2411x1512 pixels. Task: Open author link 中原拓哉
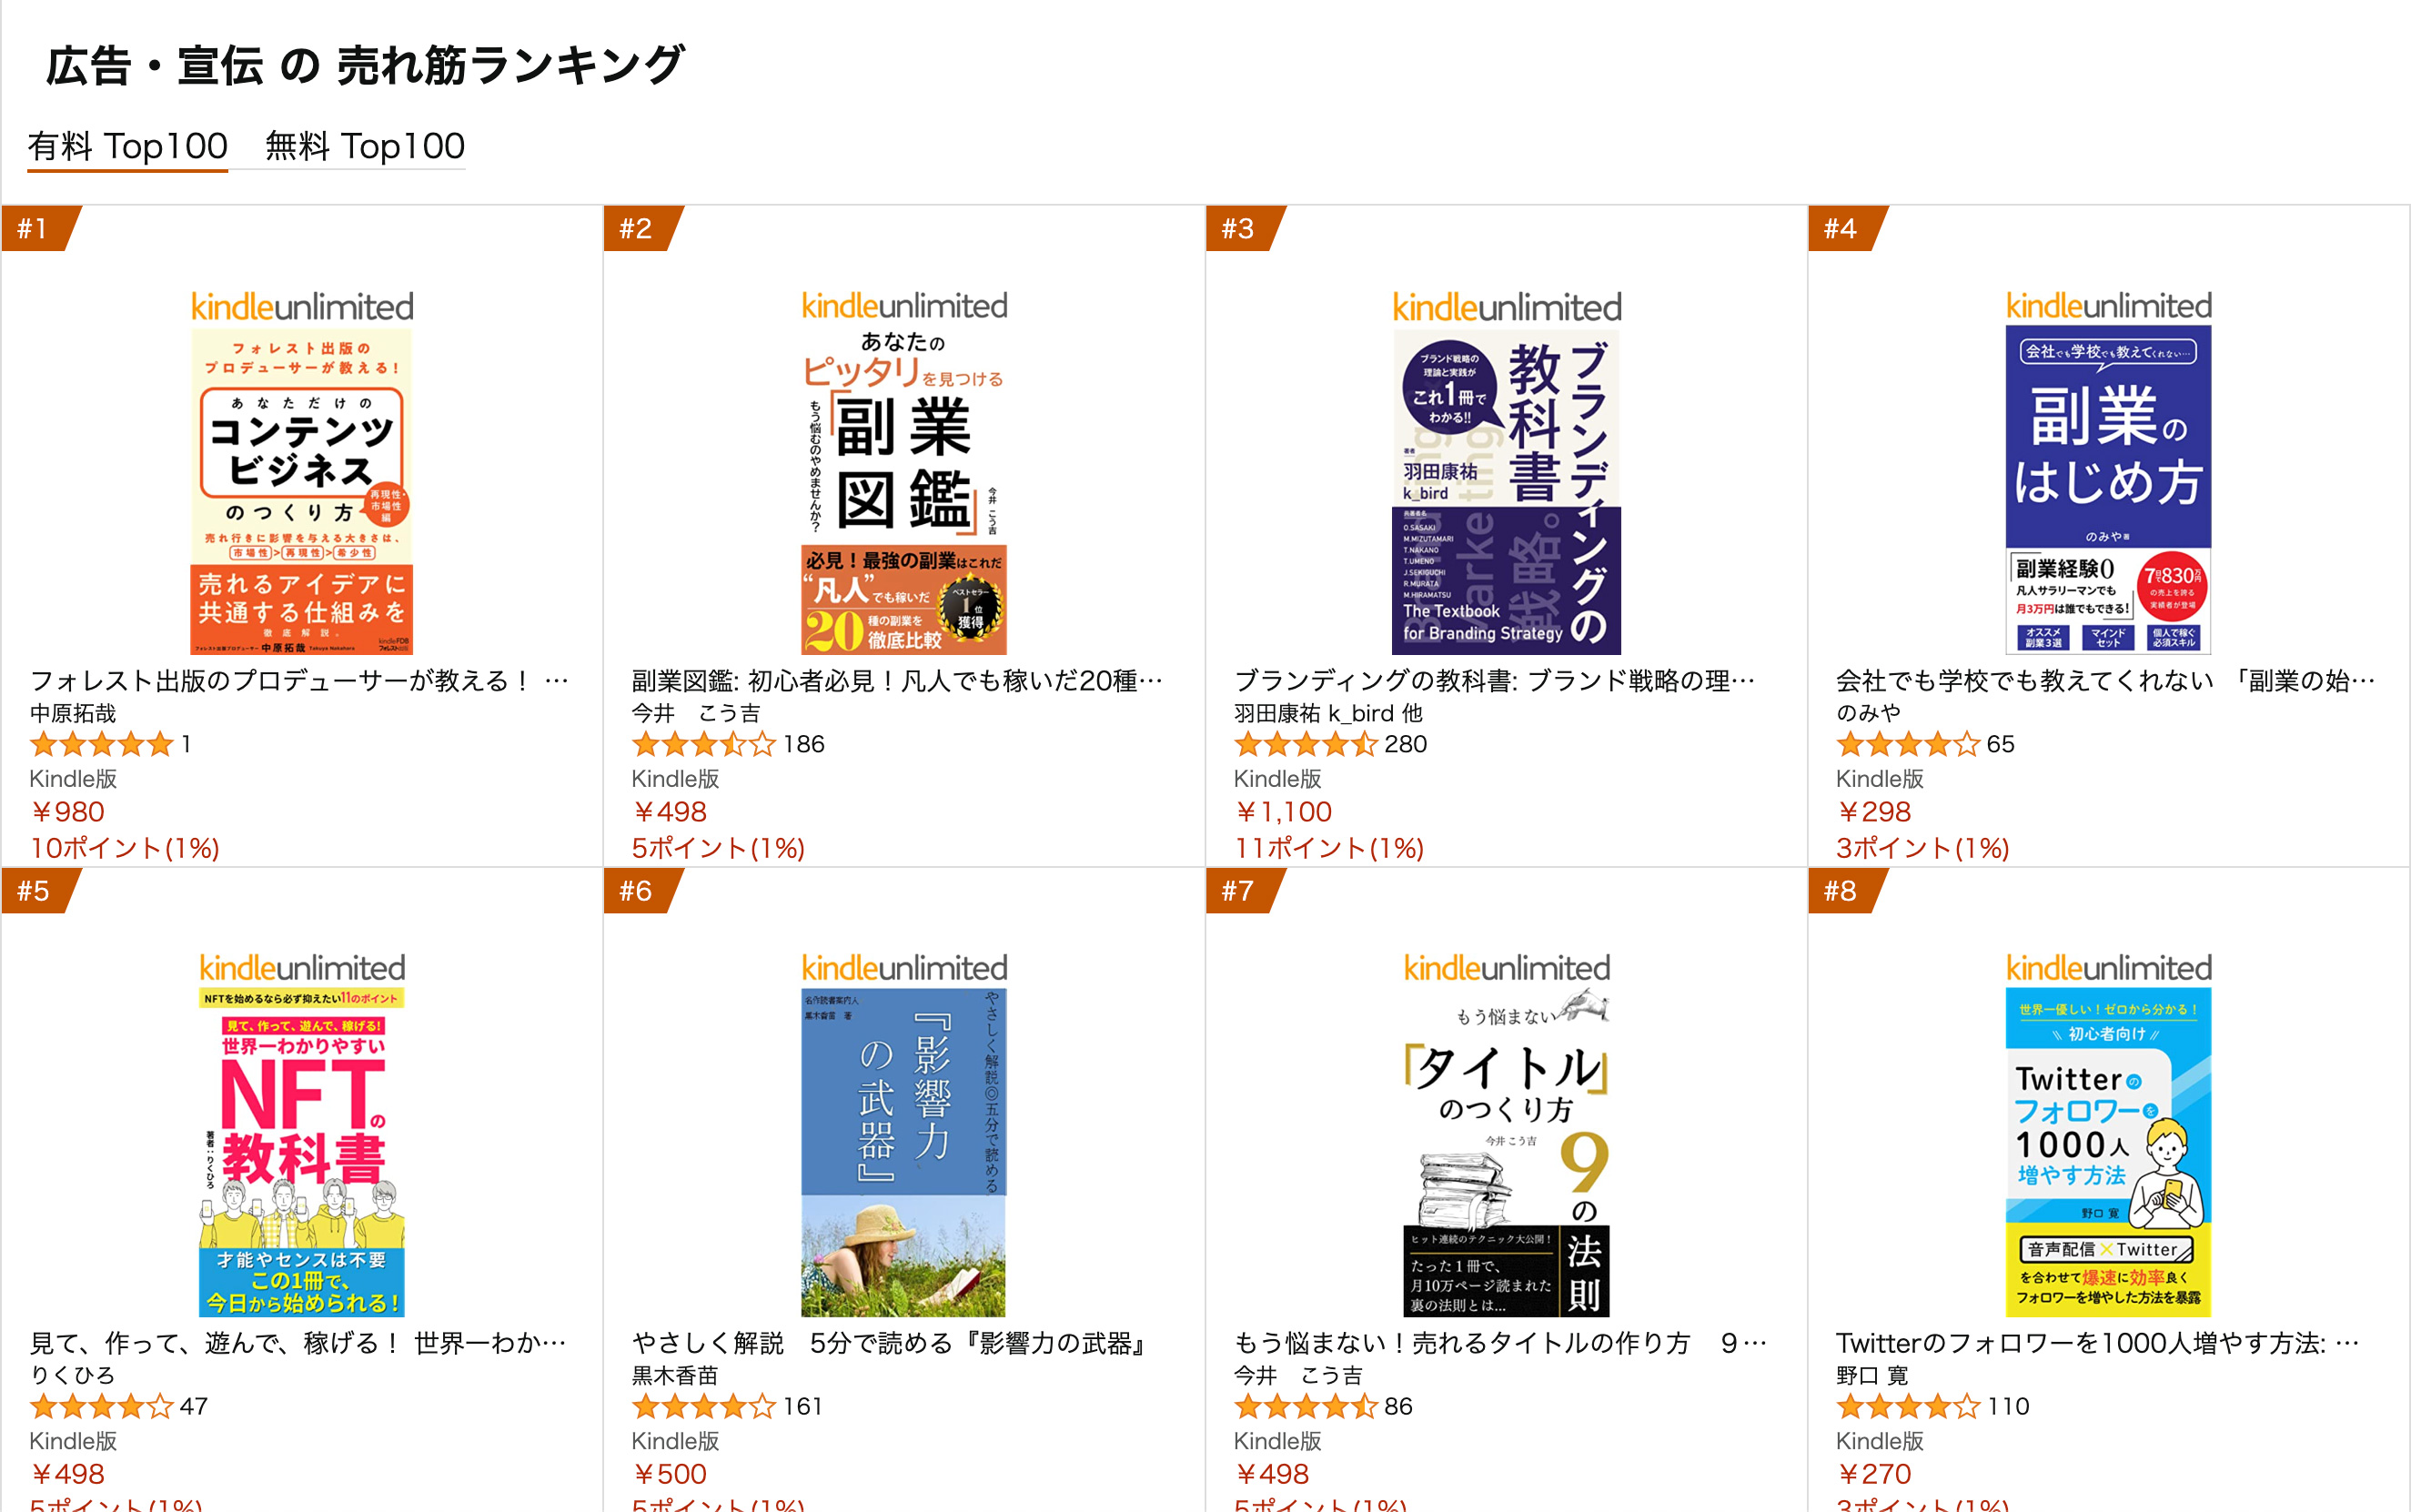[x=73, y=713]
